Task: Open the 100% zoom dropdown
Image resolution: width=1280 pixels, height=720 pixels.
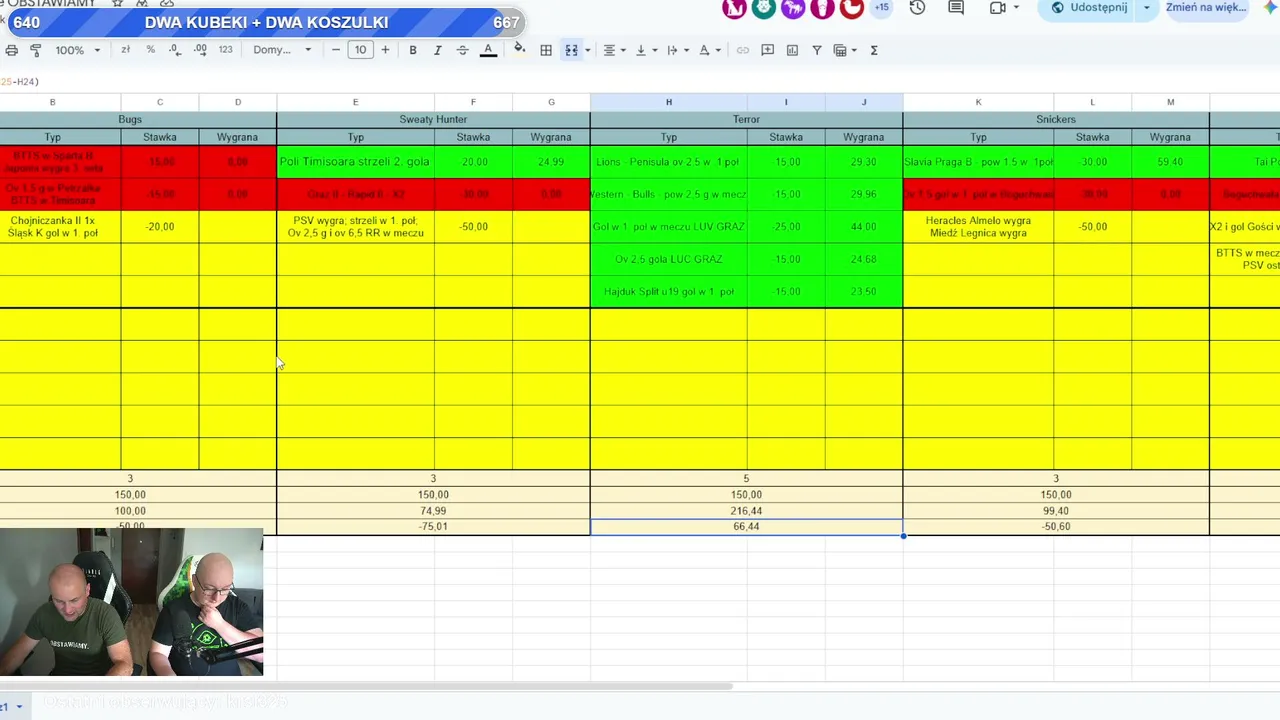Action: (78, 50)
